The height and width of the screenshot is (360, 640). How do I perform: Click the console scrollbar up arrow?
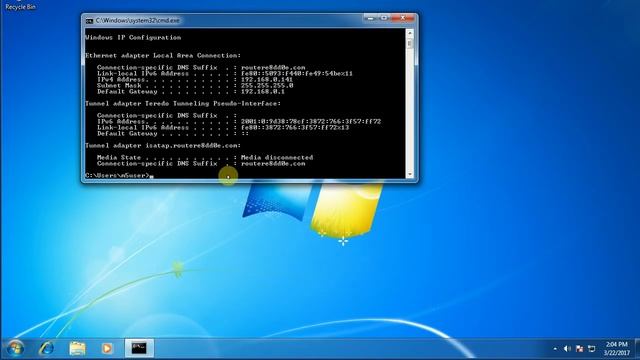410,33
